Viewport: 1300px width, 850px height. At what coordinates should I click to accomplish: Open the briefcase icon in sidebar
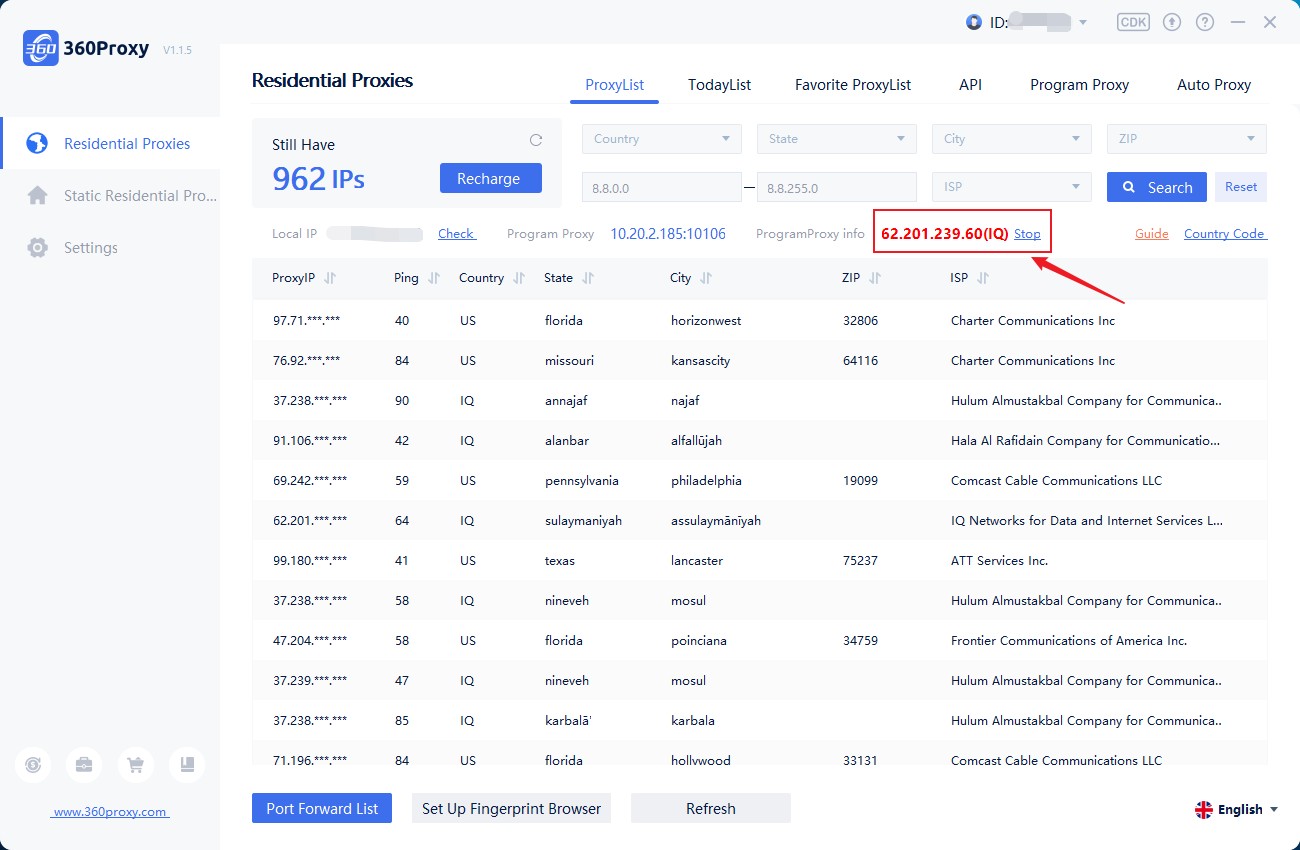pos(84,765)
